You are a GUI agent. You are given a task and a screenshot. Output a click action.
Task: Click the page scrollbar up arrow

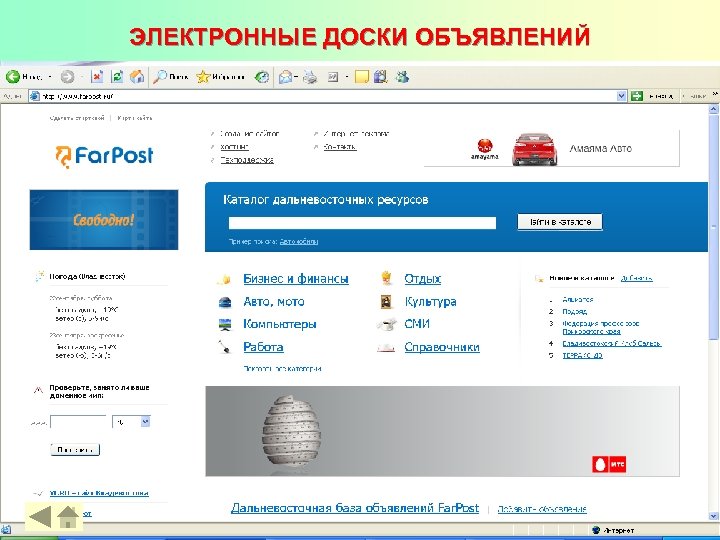click(714, 109)
